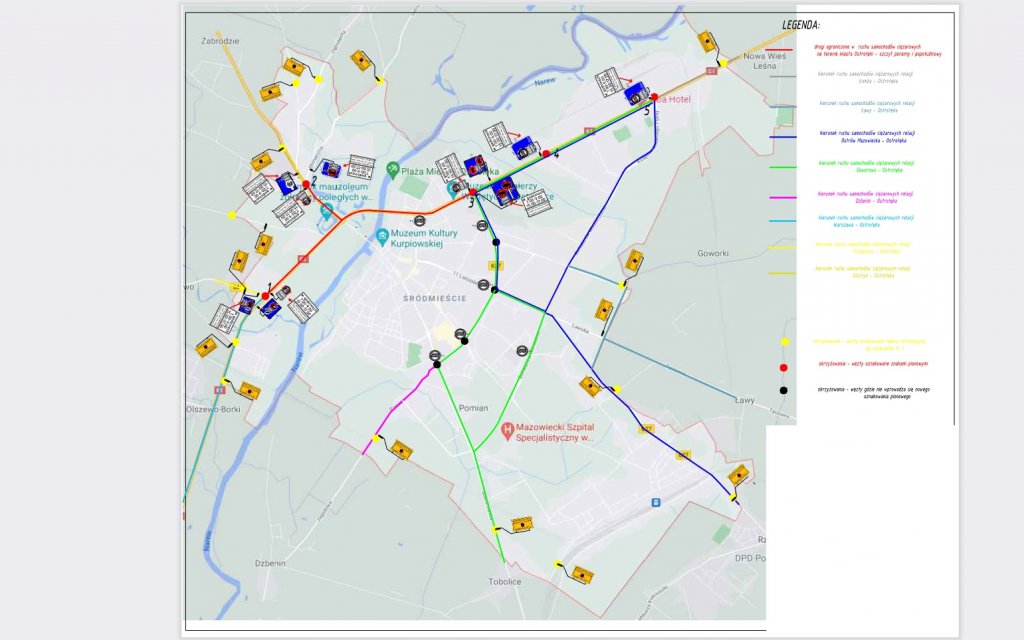
Task: Click the Plaża Miejska beach pin icon
Action: [x=395, y=169]
